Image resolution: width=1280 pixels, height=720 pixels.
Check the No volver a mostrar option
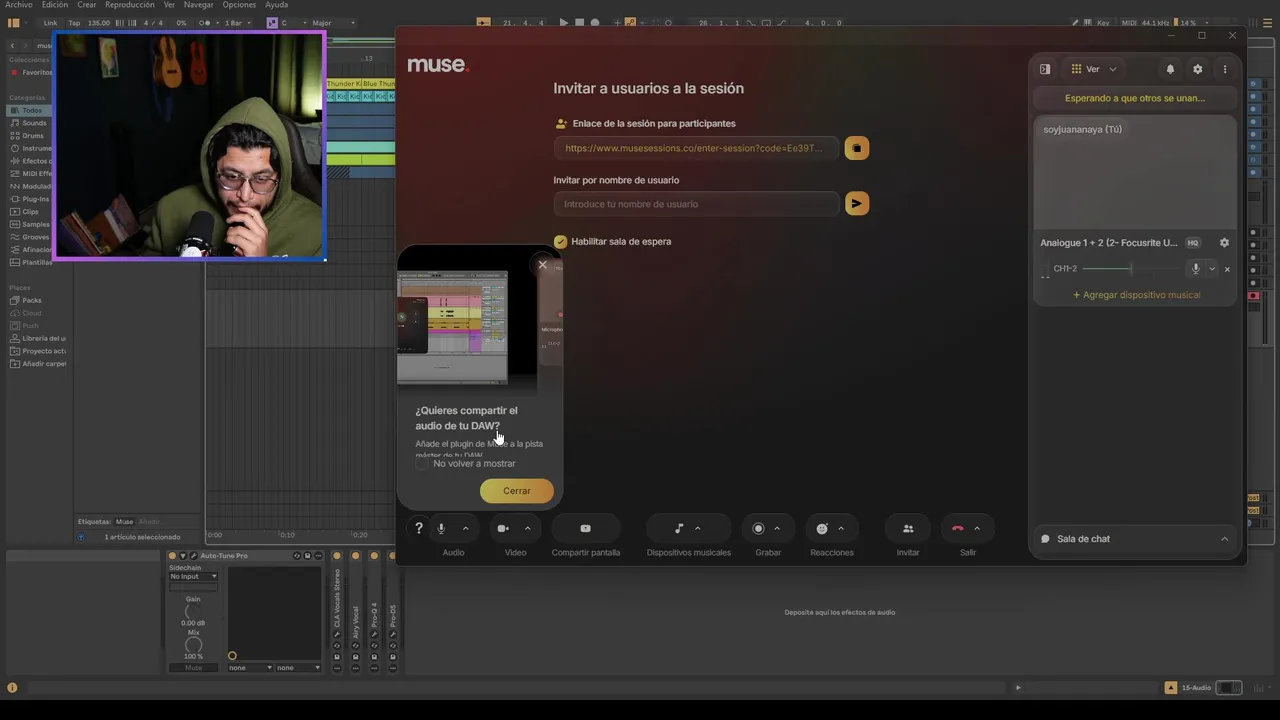pos(422,463)
